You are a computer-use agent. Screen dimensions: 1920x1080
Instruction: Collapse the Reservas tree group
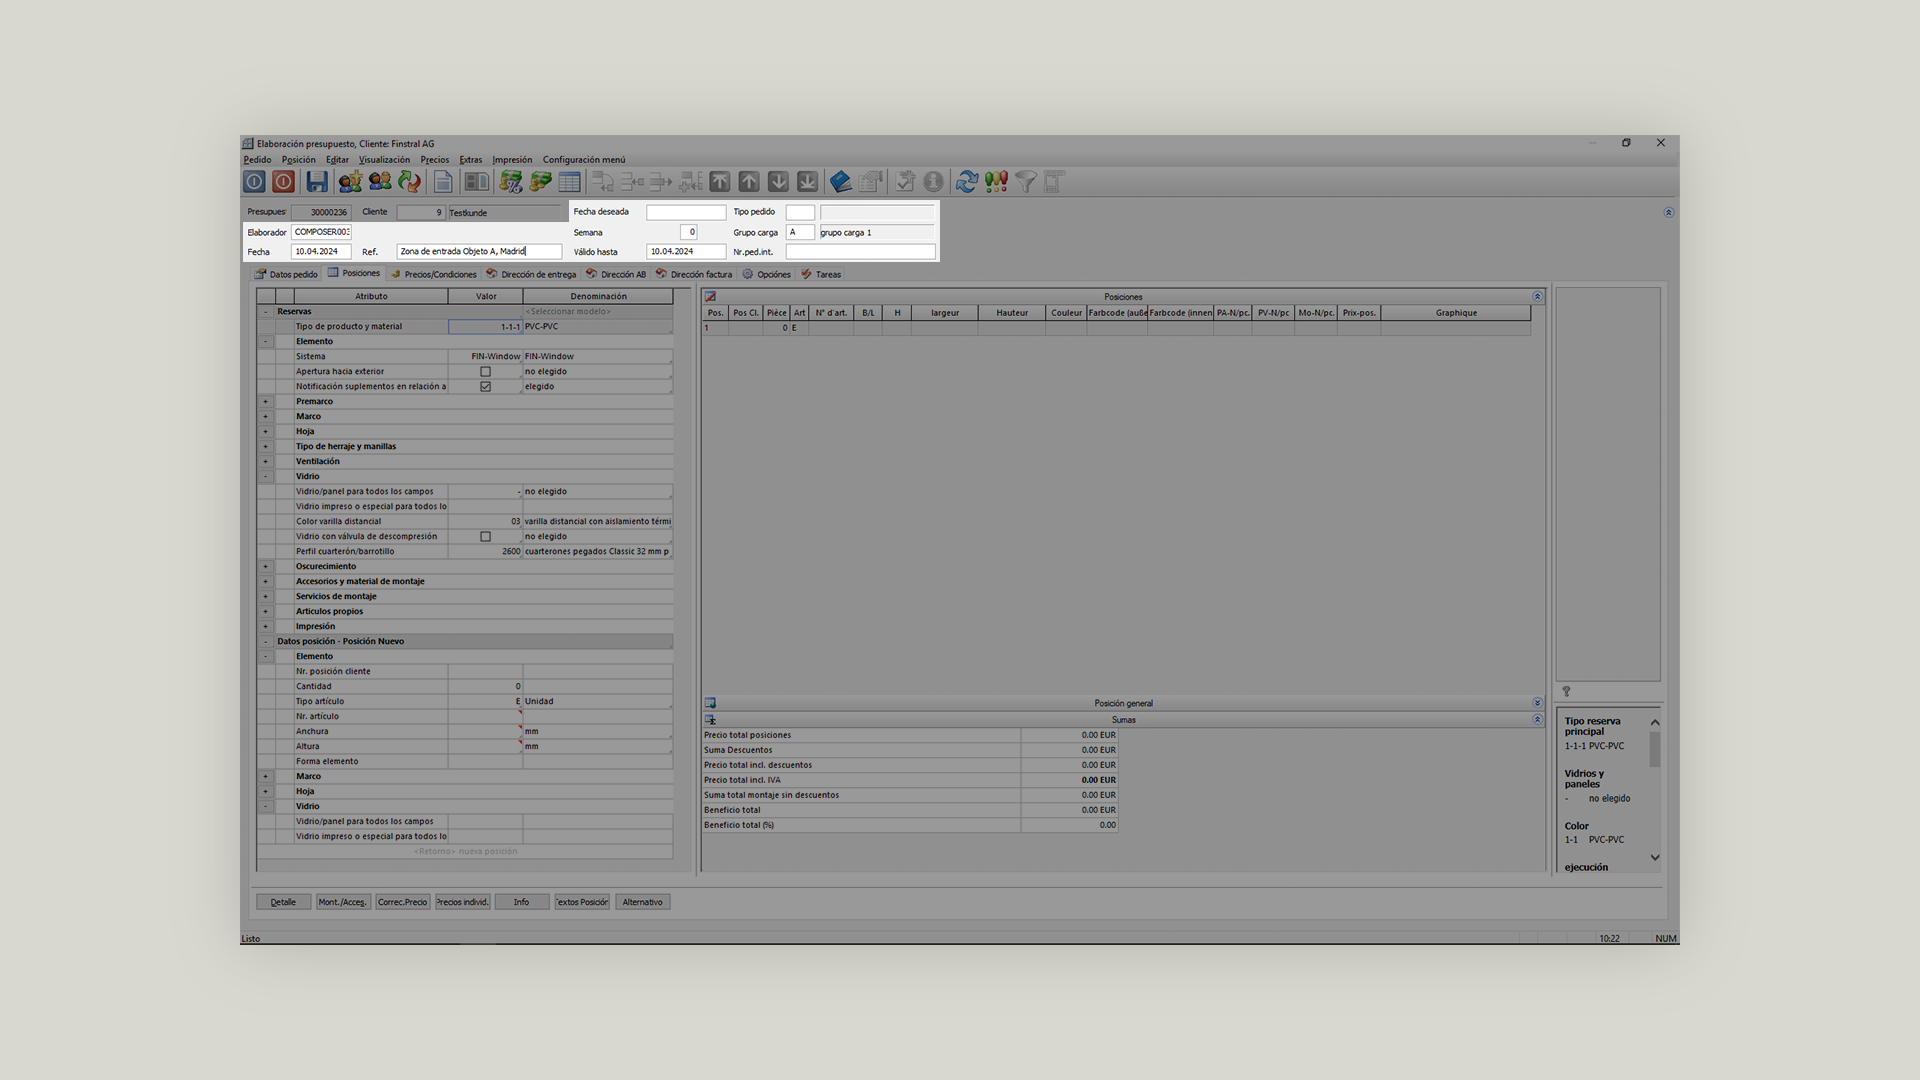266,312
